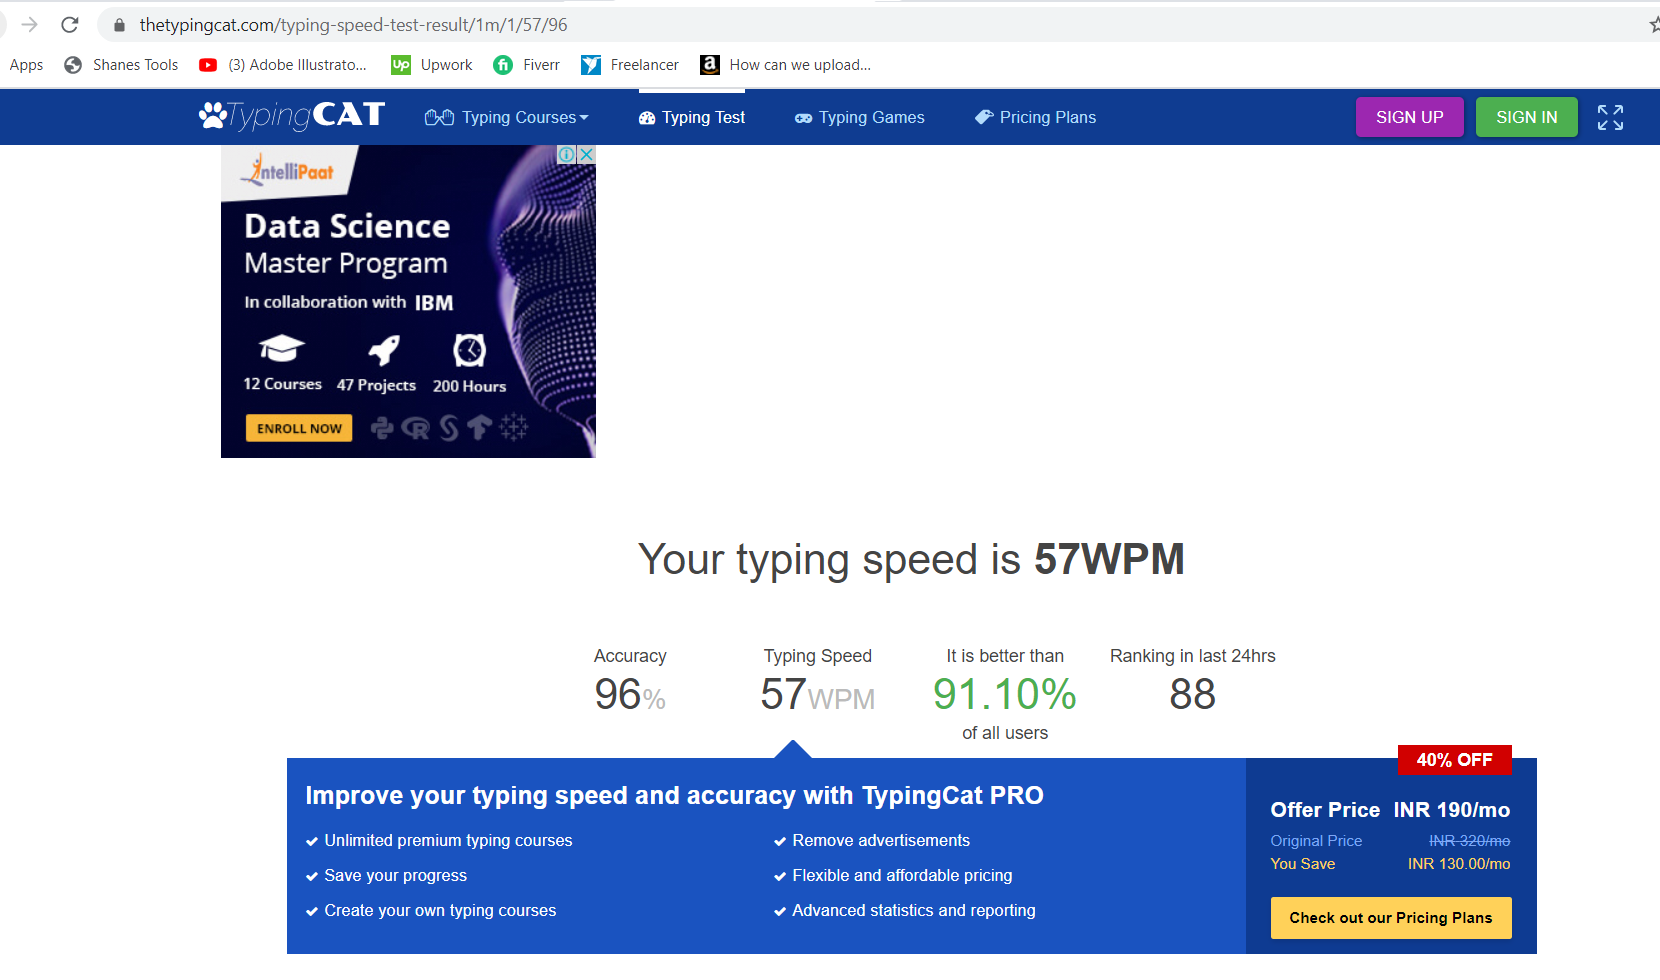Viewport: 1660px width, 980px height.
Task: Click ENROLL NOW on the Data Science ad
Action: [298, 427]
